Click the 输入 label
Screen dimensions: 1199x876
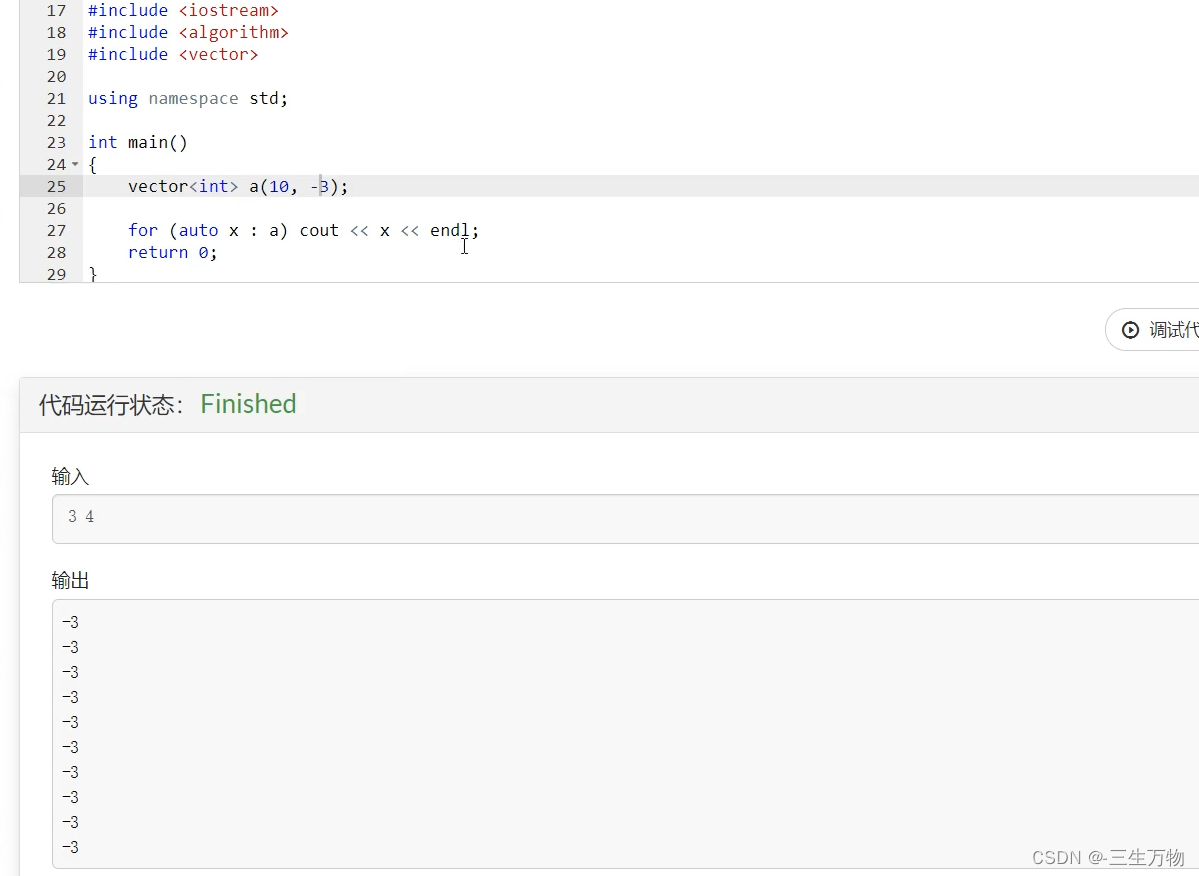click(70, 477)
